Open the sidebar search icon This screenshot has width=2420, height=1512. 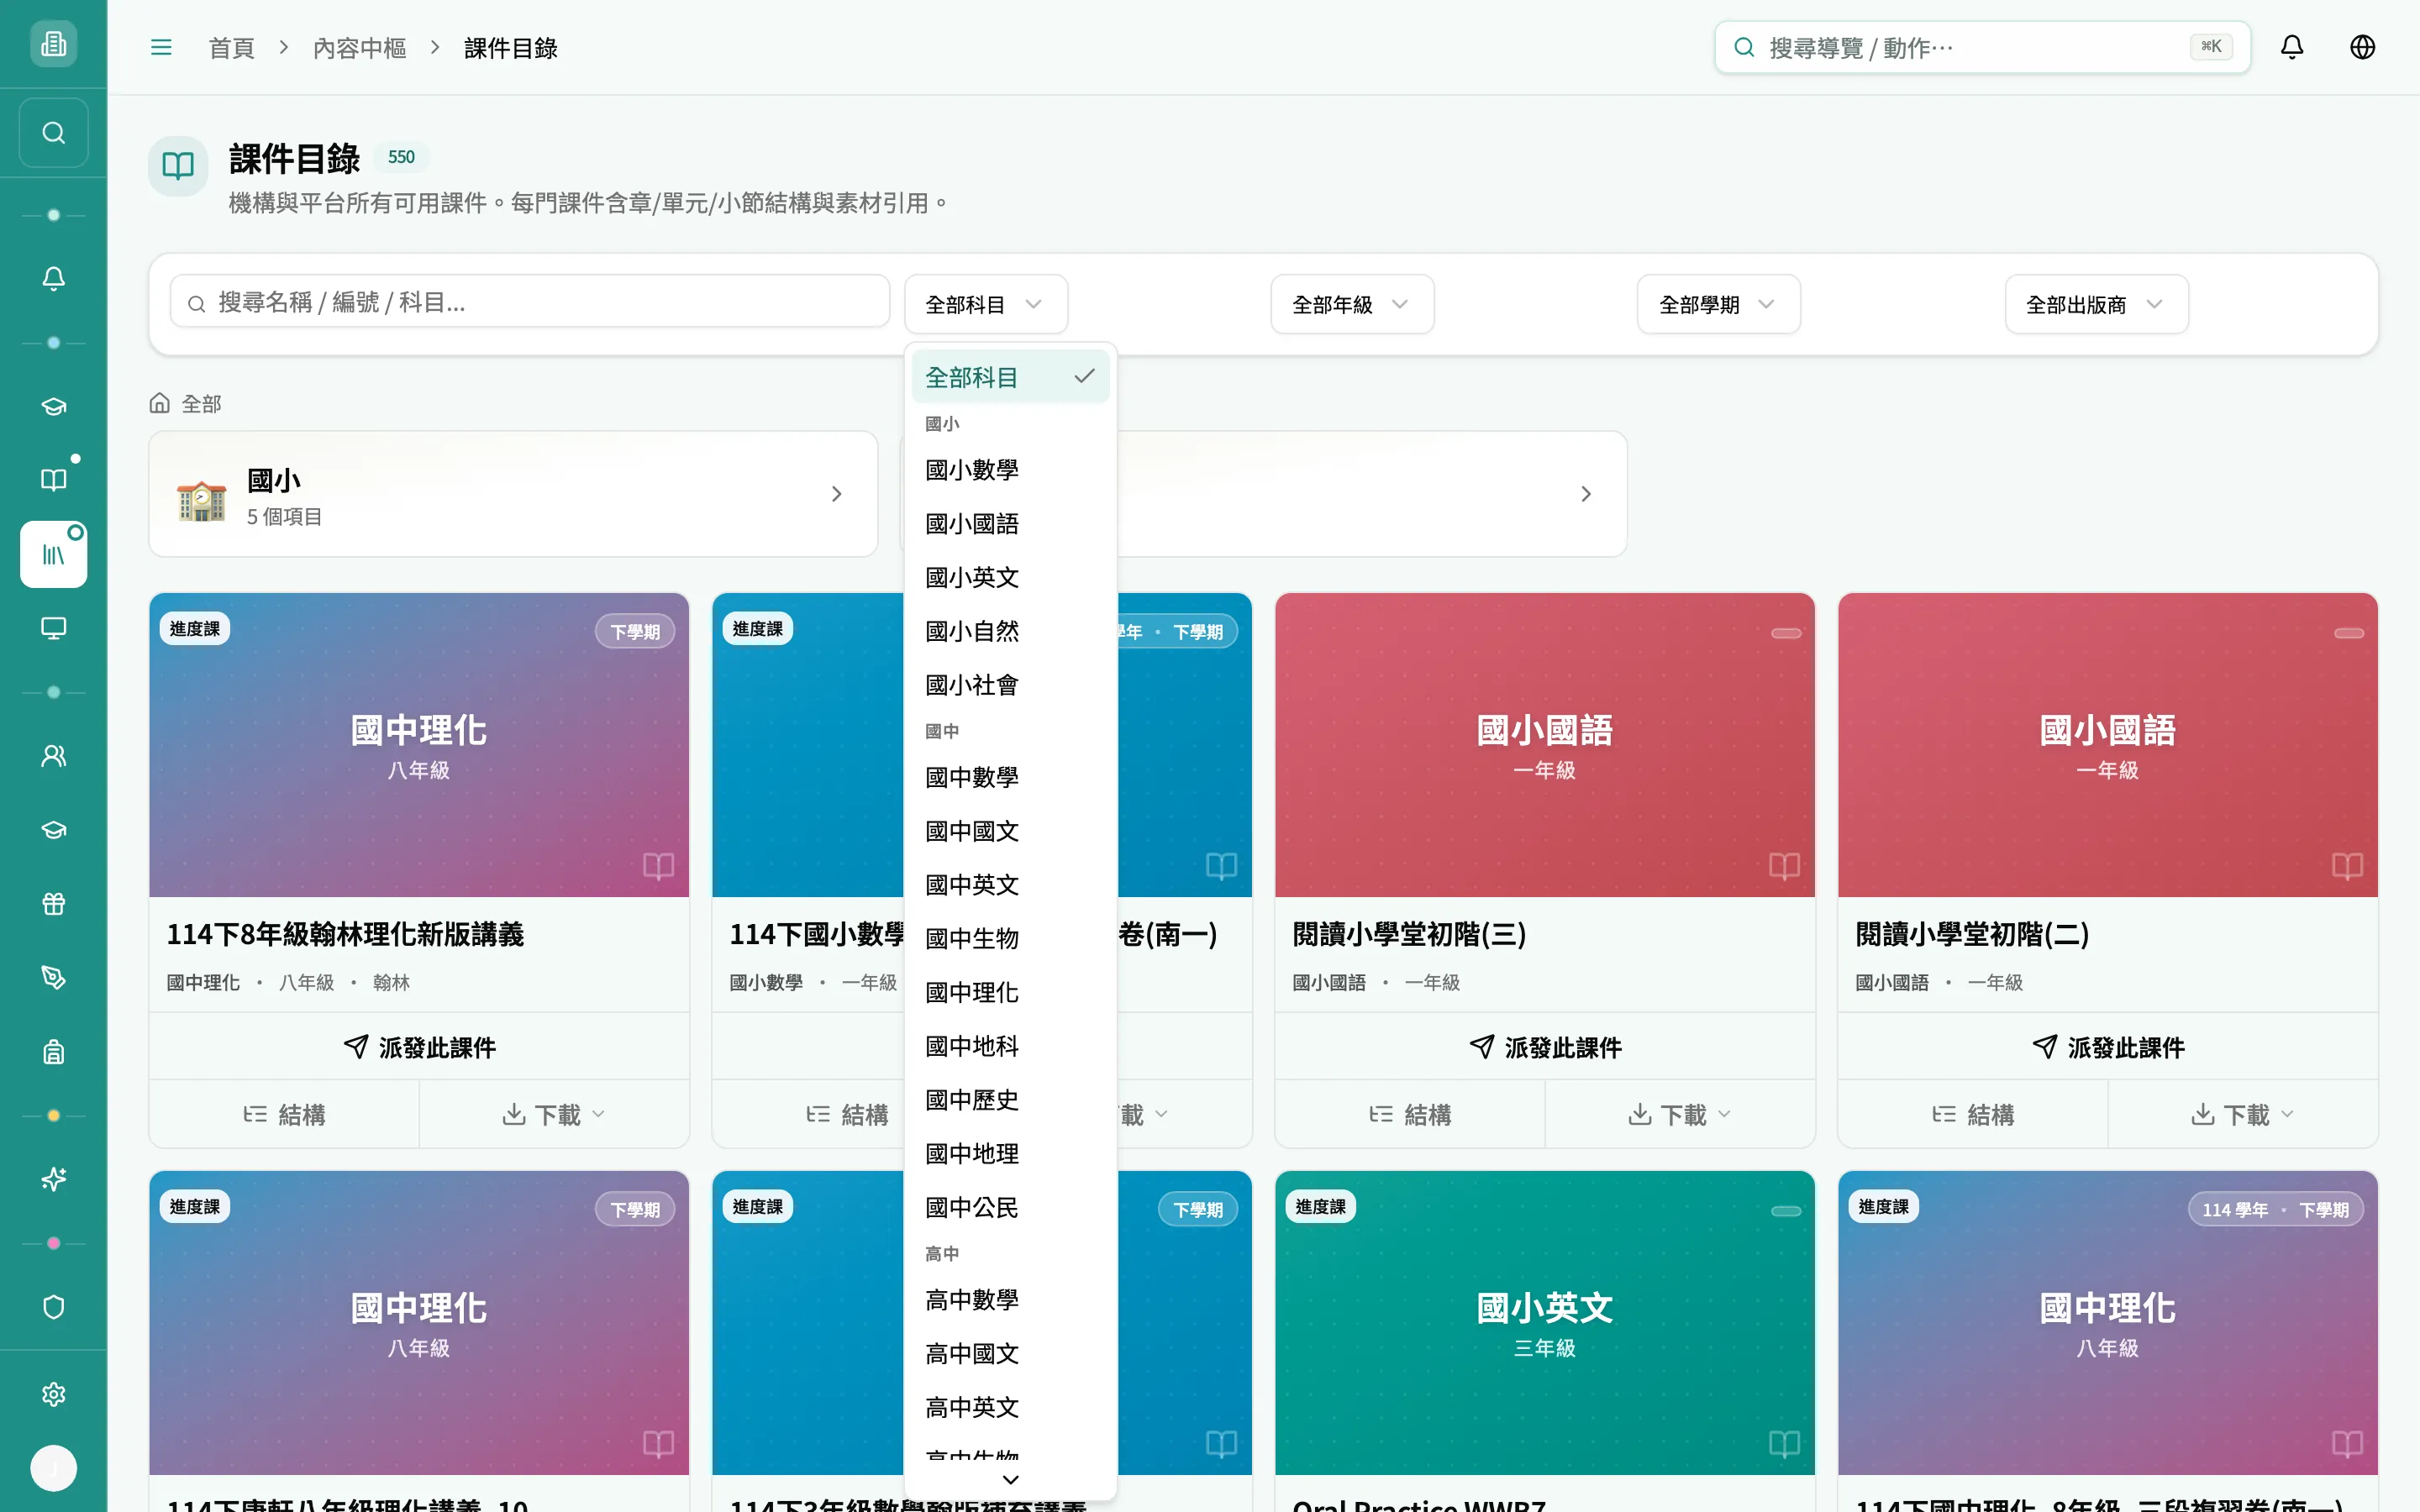pos(54,133)
